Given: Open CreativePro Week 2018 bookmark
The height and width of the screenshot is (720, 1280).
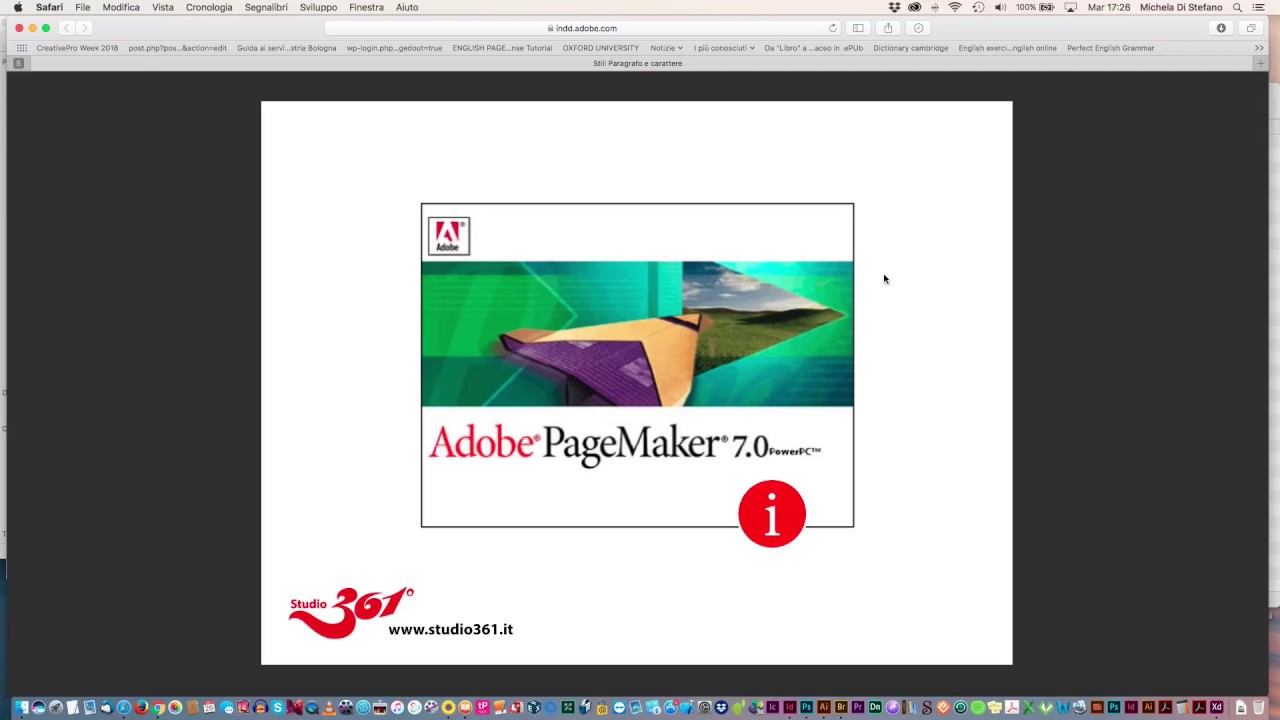Looking at the screenshot, I should click(77, 48).
